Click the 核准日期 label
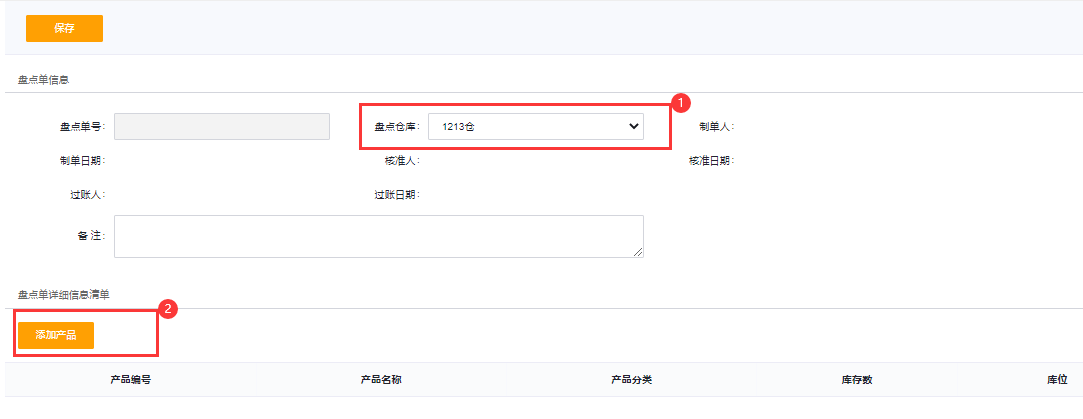Viewport: 1083px width, 419px height. 711,161
